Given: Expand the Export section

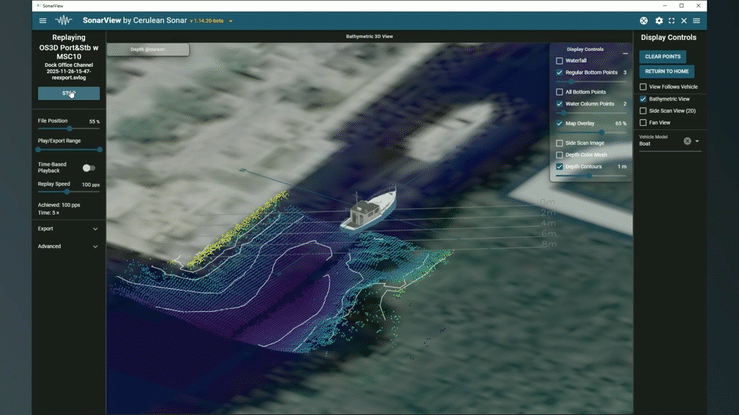Looking at the screenshot, I should pyautogui.click(x=95, y=229).
